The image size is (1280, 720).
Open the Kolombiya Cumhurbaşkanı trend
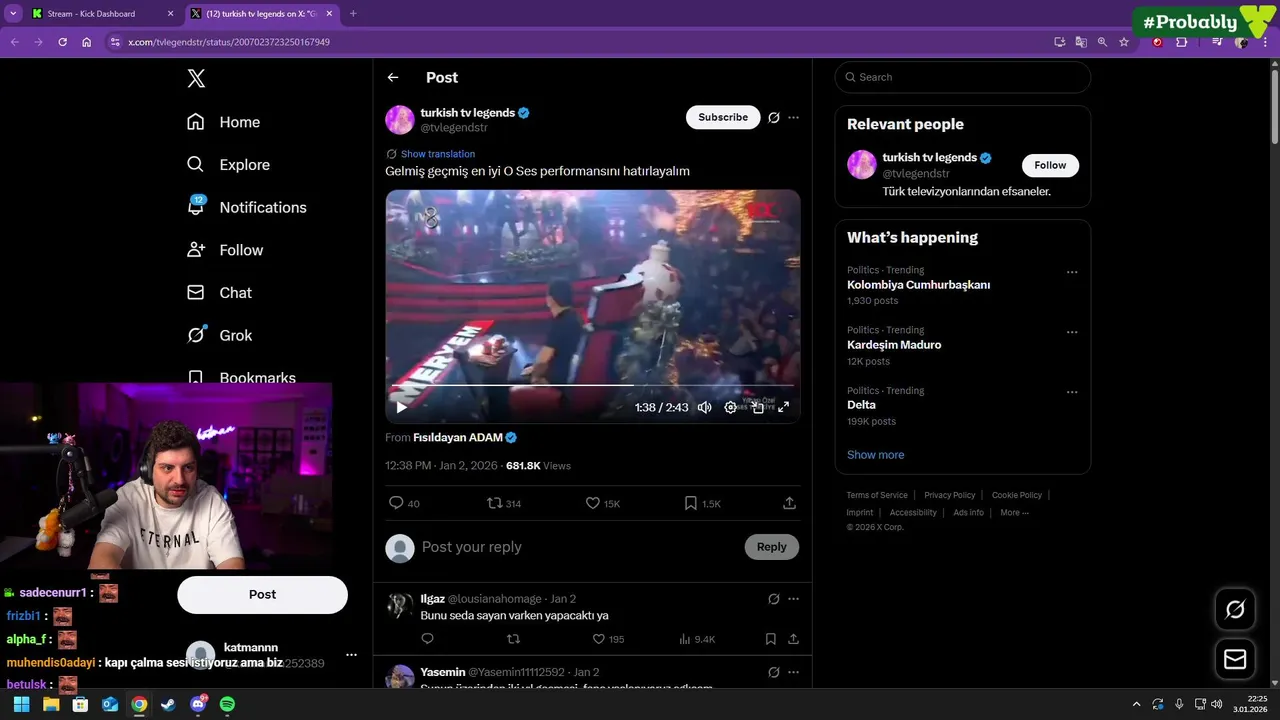918,285
